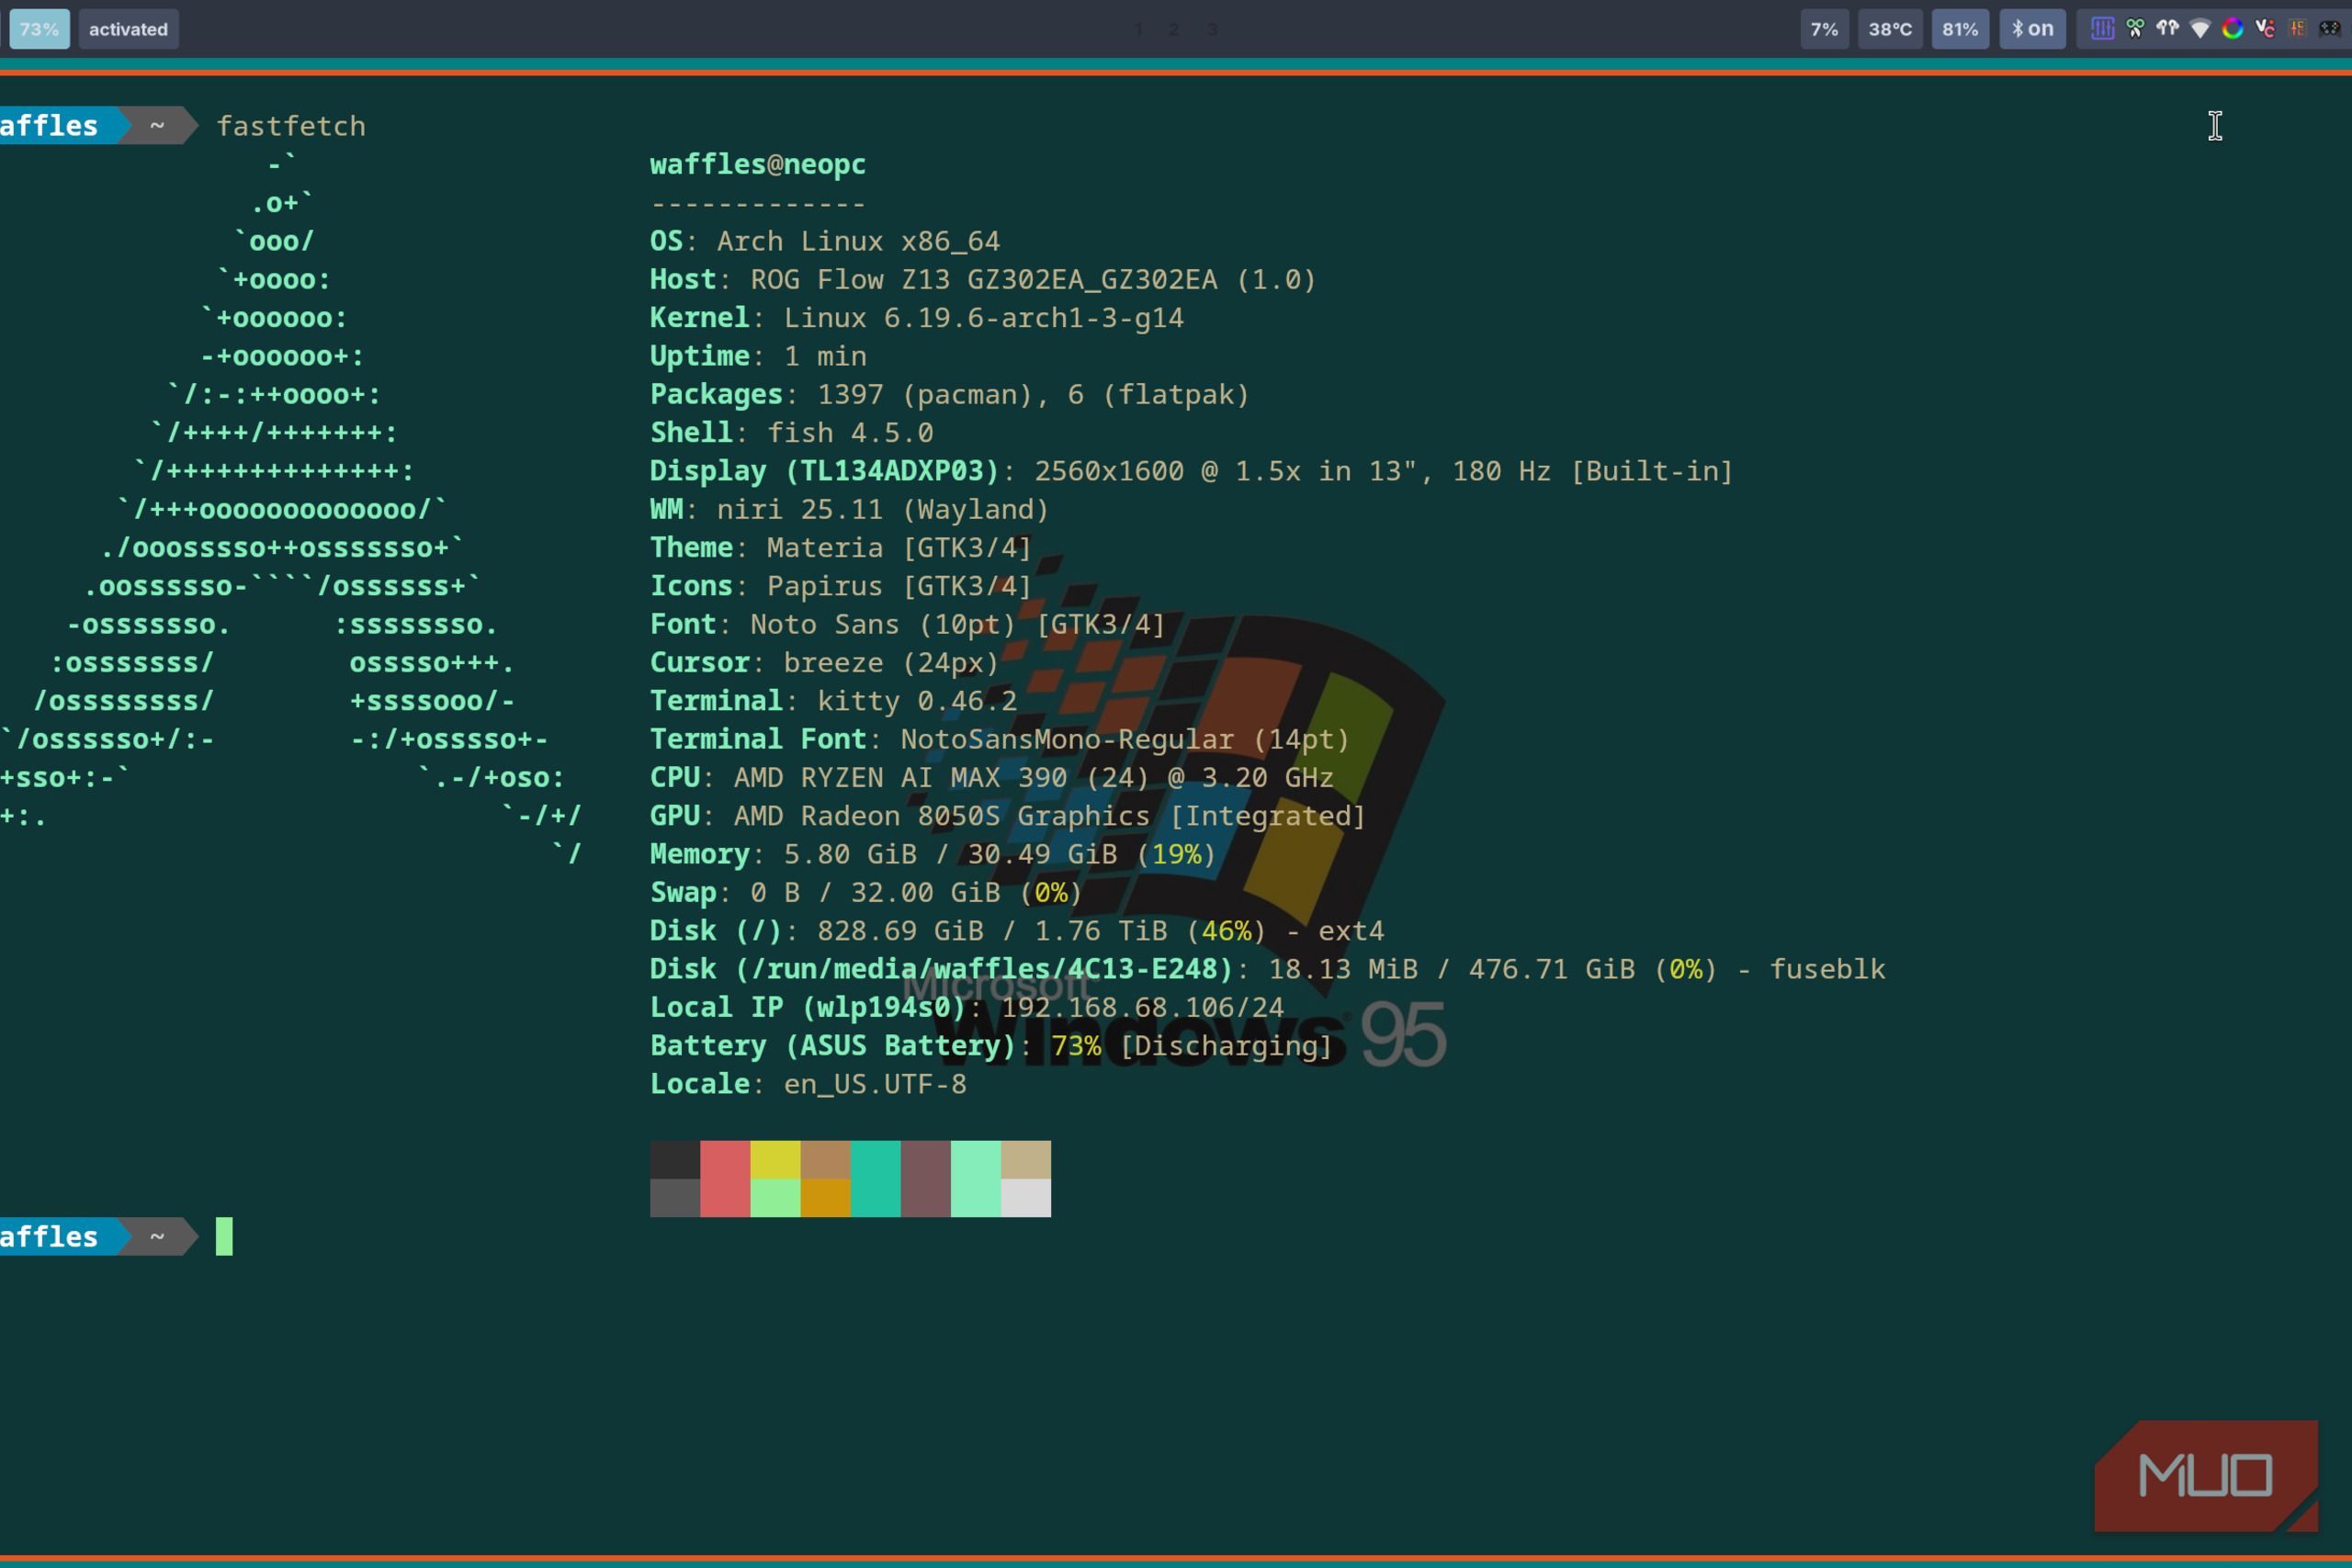2352x1568 pixels.
Task: Click the 'Battery (ASUS Battery): 73%' line
Action: pos(992,1046)
